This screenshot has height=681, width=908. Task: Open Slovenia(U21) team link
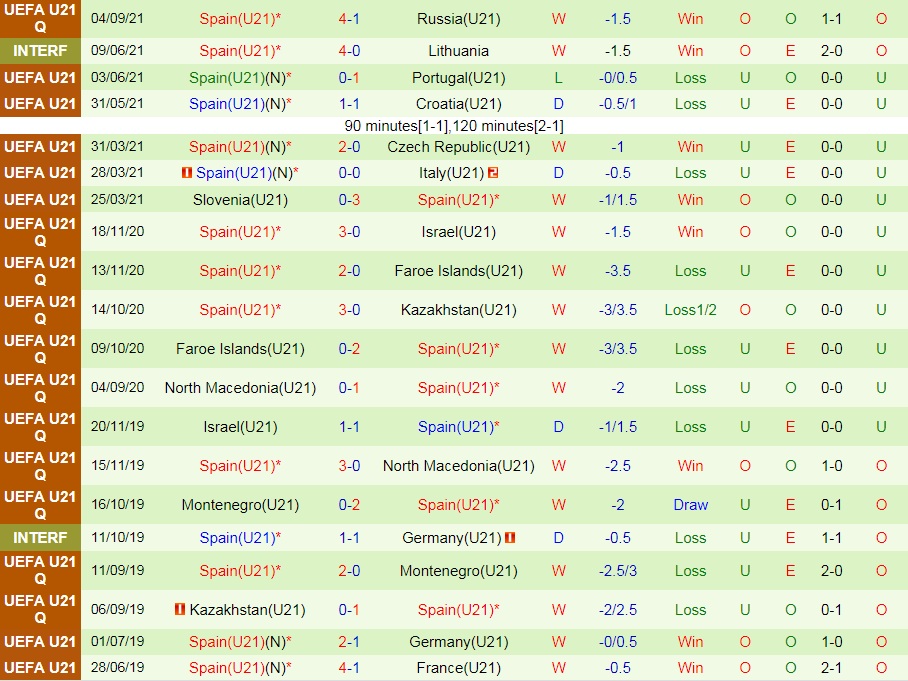[x=240, y=200]
